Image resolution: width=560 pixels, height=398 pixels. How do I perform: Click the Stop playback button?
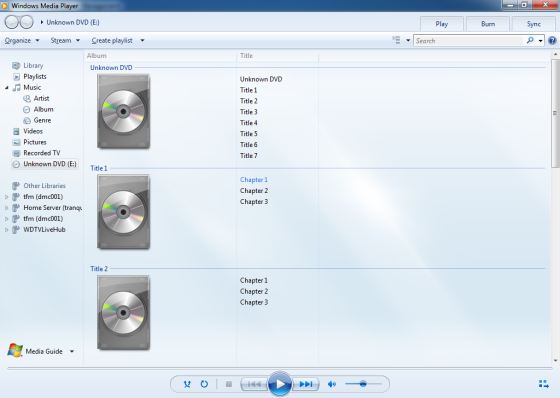[x=229, y=384]
